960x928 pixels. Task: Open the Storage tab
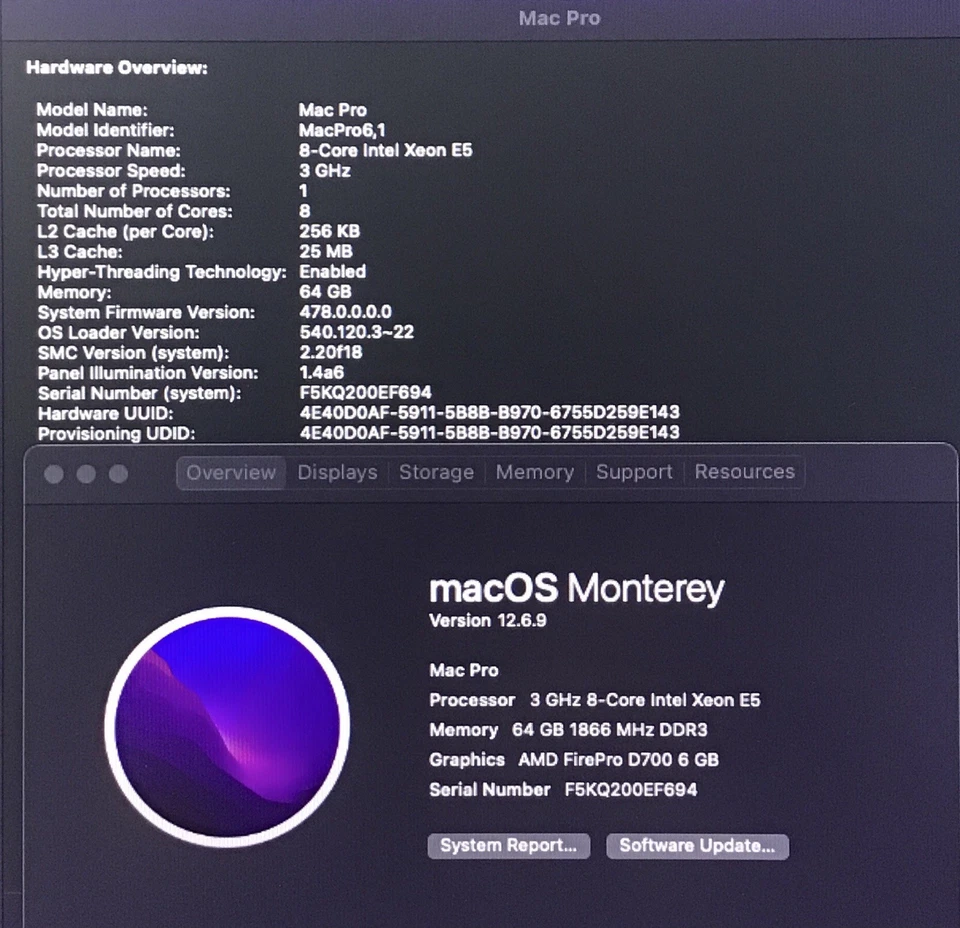[x=436, y=472]
